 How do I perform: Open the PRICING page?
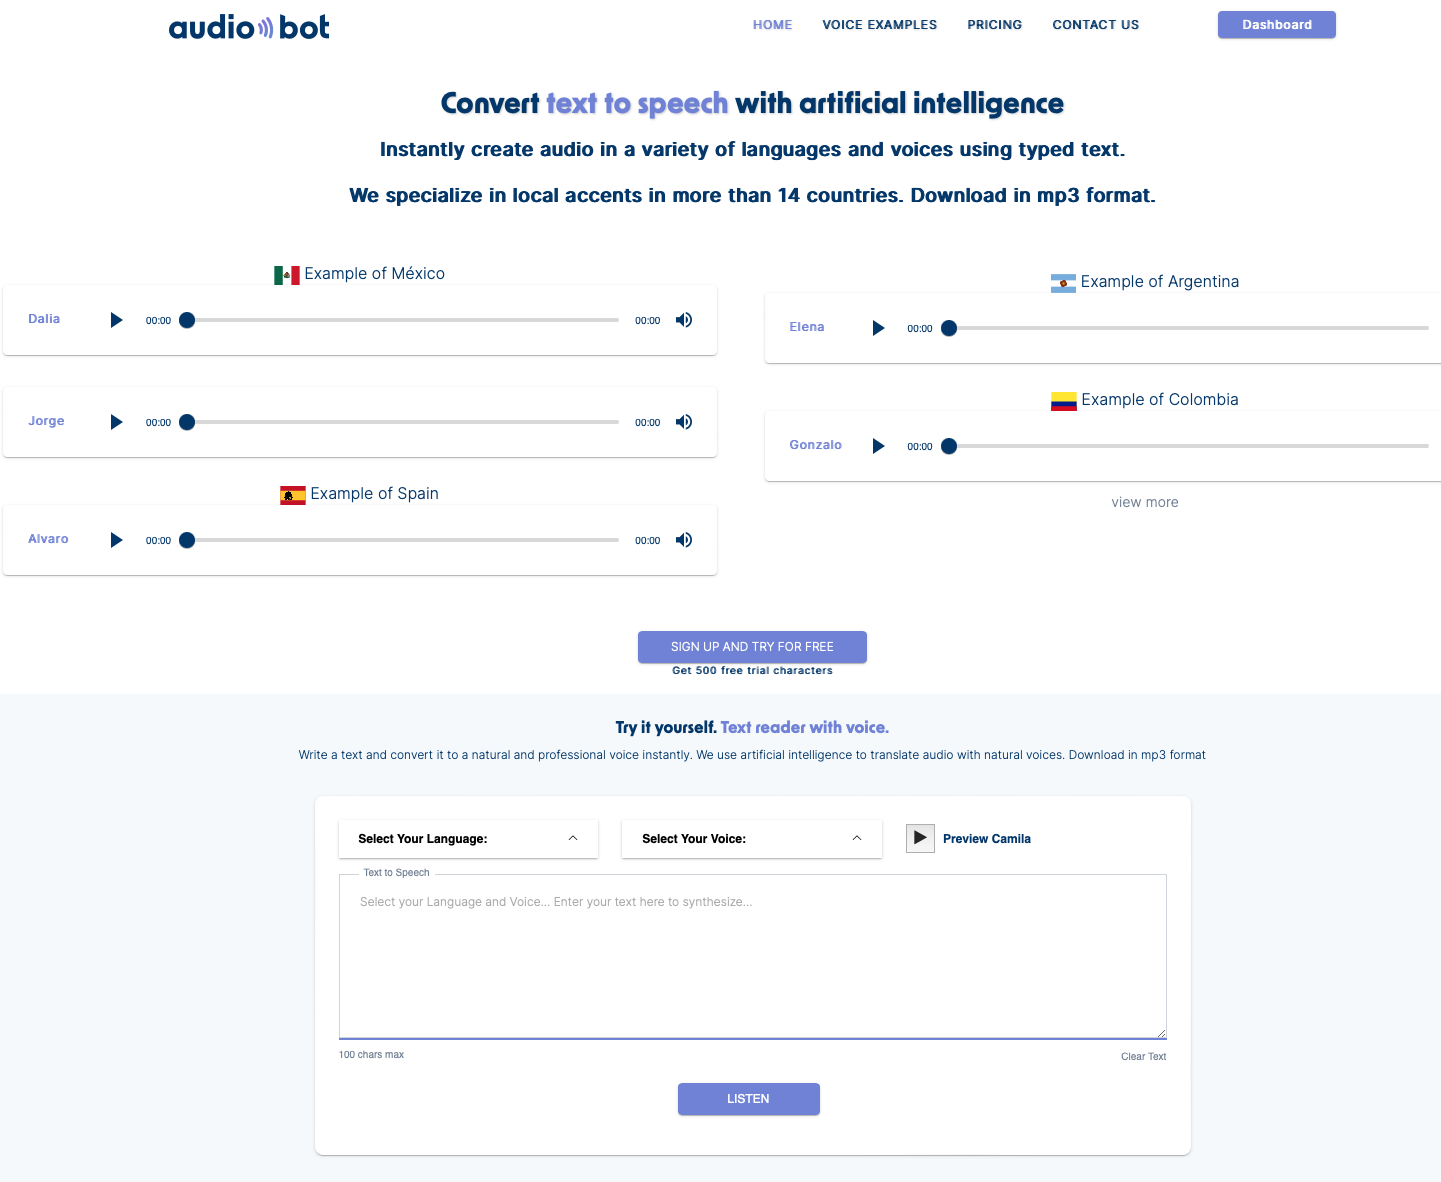point(994,24)
